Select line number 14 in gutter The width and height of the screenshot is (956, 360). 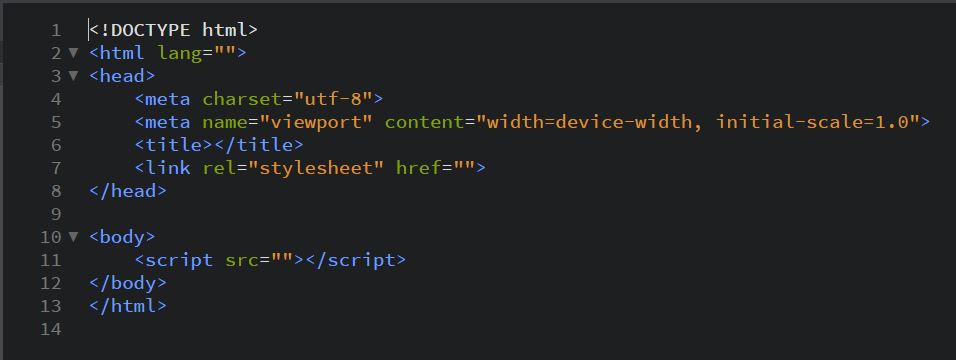pyautogui.click(x=51, y=329)
